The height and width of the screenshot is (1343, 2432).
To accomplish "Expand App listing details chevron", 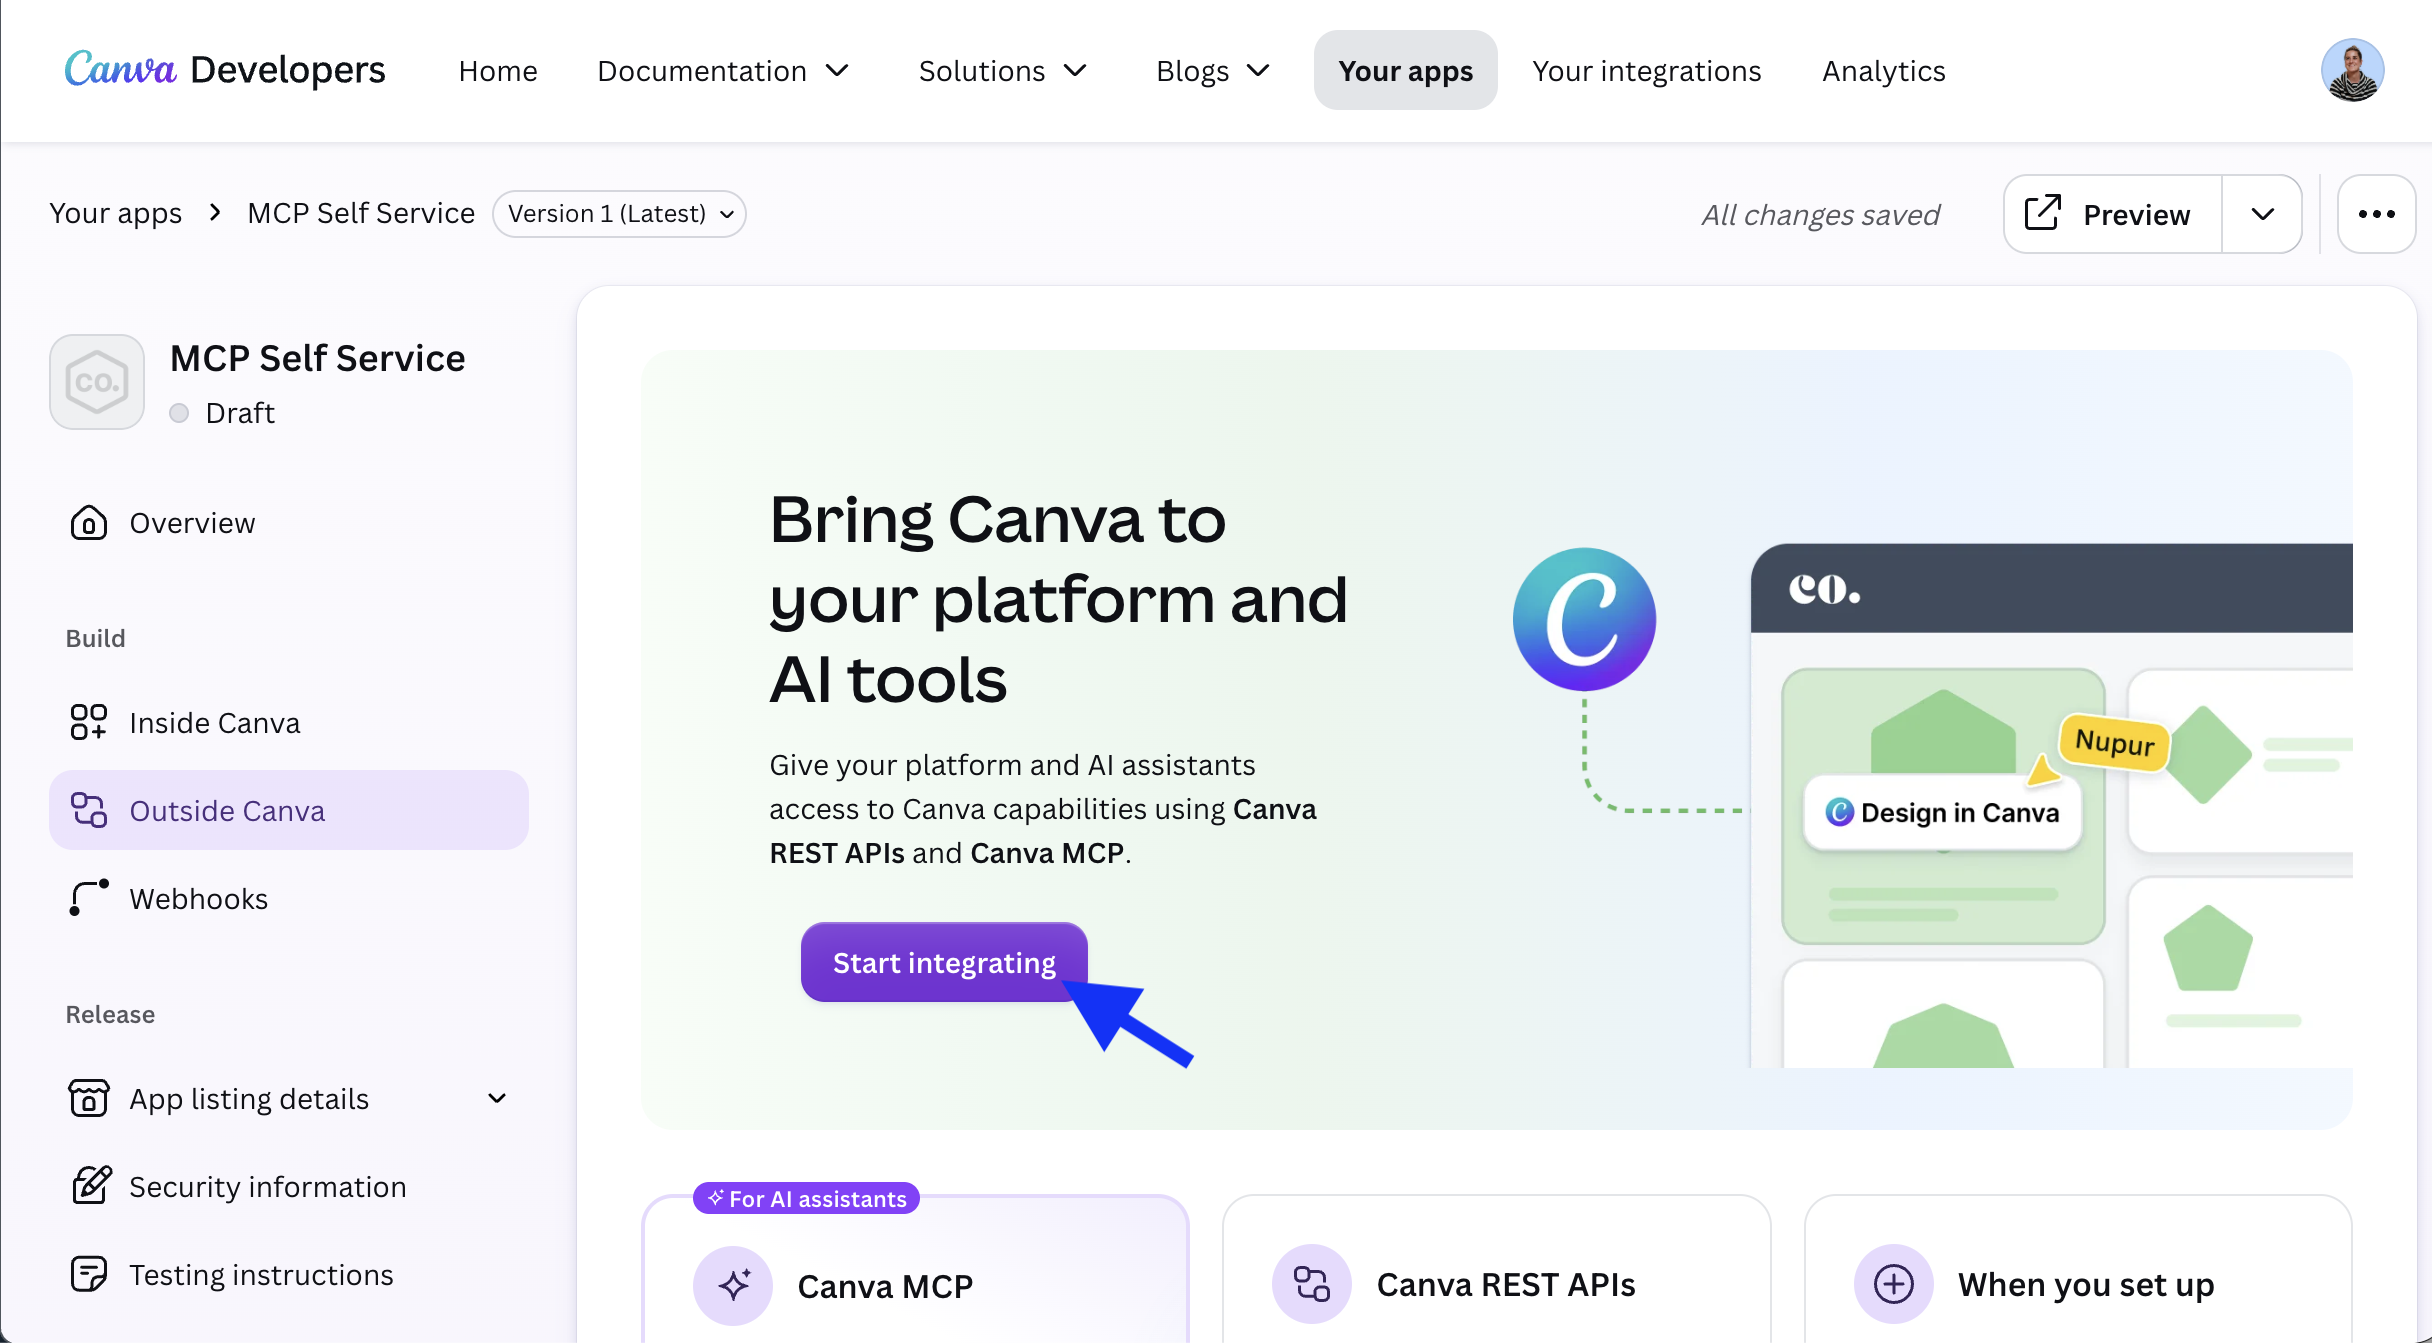I will tap(497, 1098).
